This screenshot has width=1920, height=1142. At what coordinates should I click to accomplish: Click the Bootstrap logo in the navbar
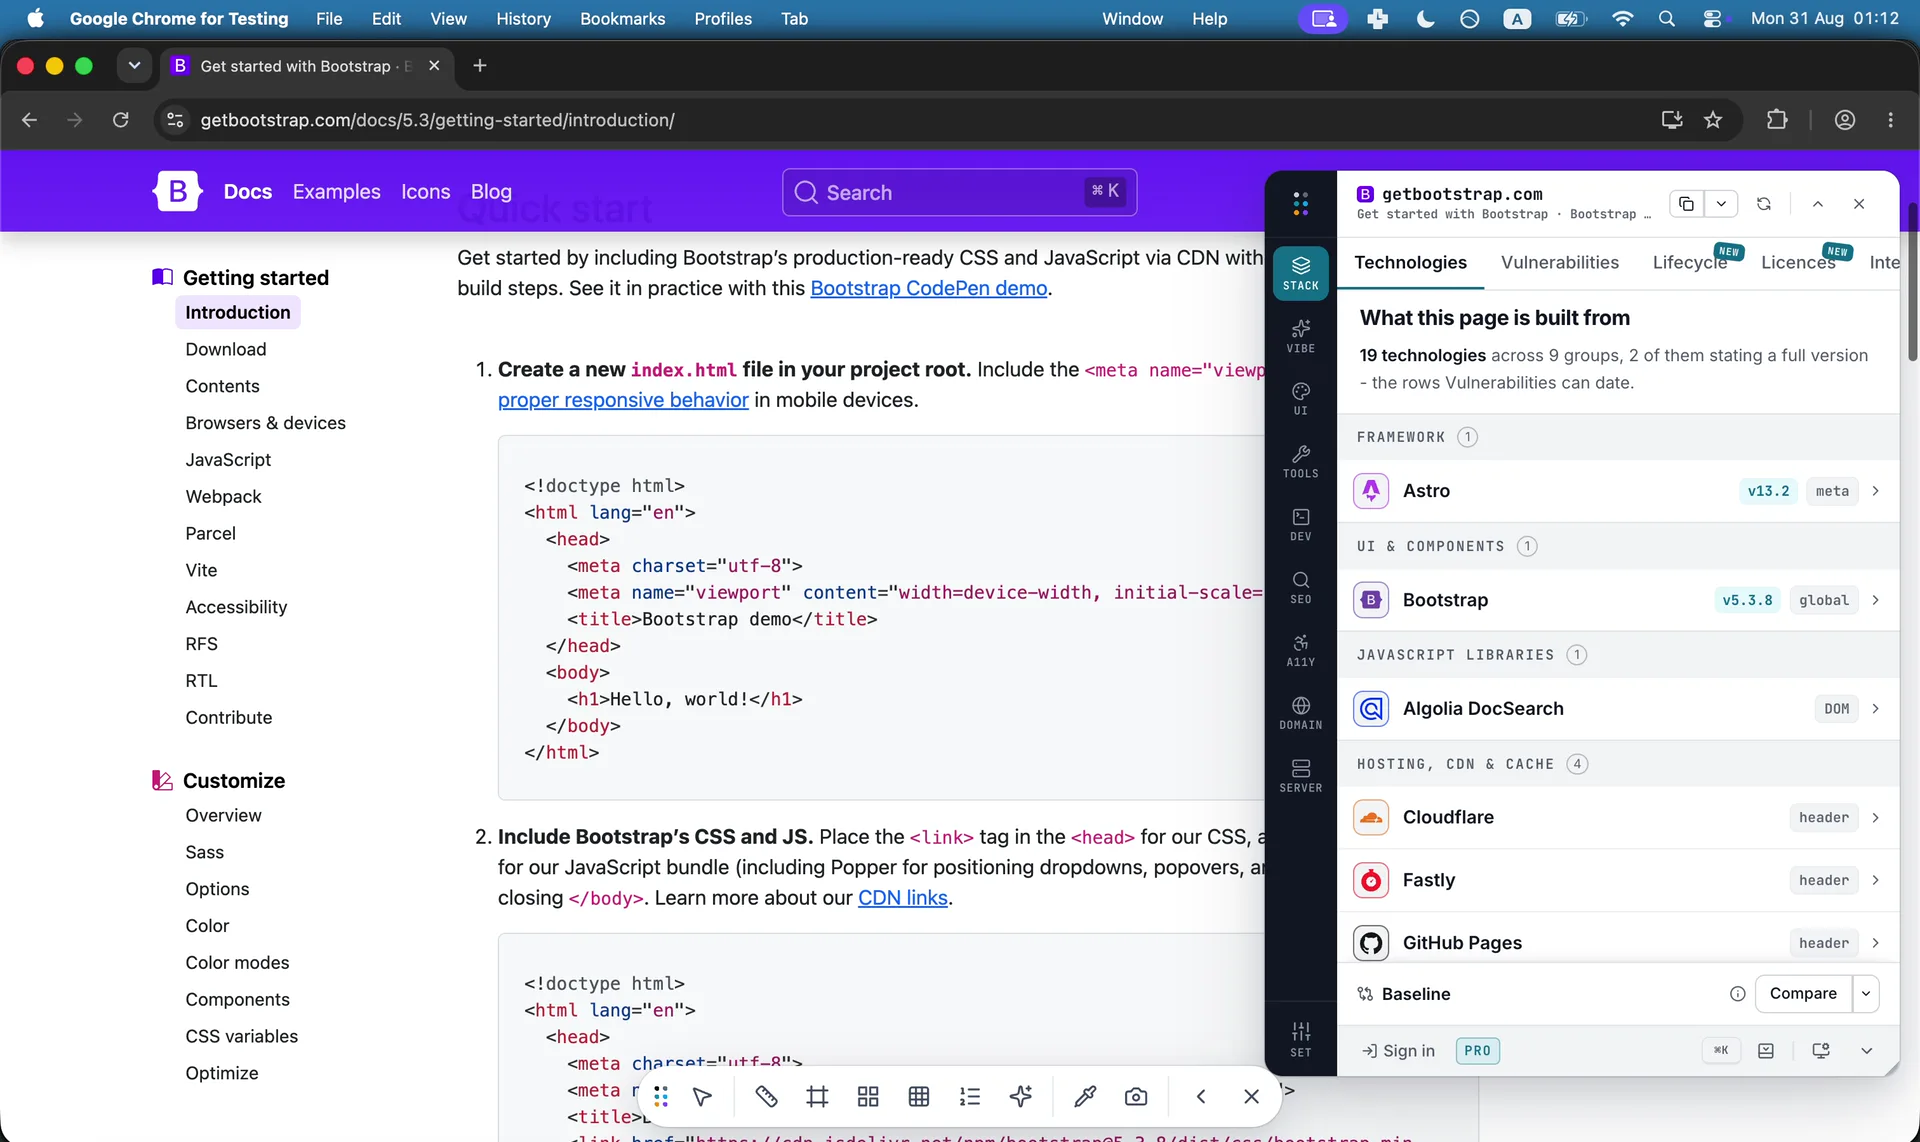(x=178, y=191)
